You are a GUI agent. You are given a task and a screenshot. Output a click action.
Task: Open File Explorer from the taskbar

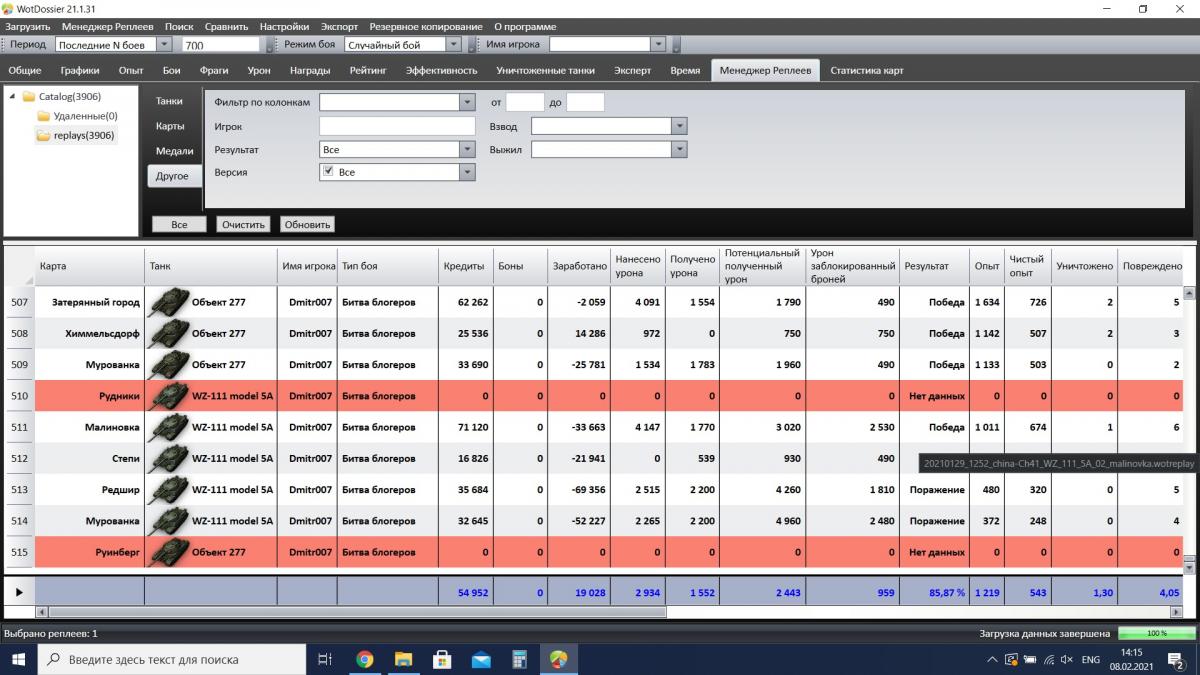403,659
